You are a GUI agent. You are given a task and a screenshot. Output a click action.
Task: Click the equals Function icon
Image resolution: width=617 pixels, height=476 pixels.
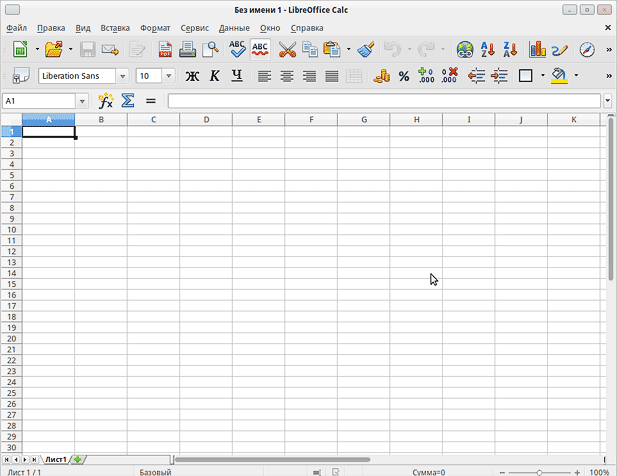pyautogui.click(x=150, y=101)
